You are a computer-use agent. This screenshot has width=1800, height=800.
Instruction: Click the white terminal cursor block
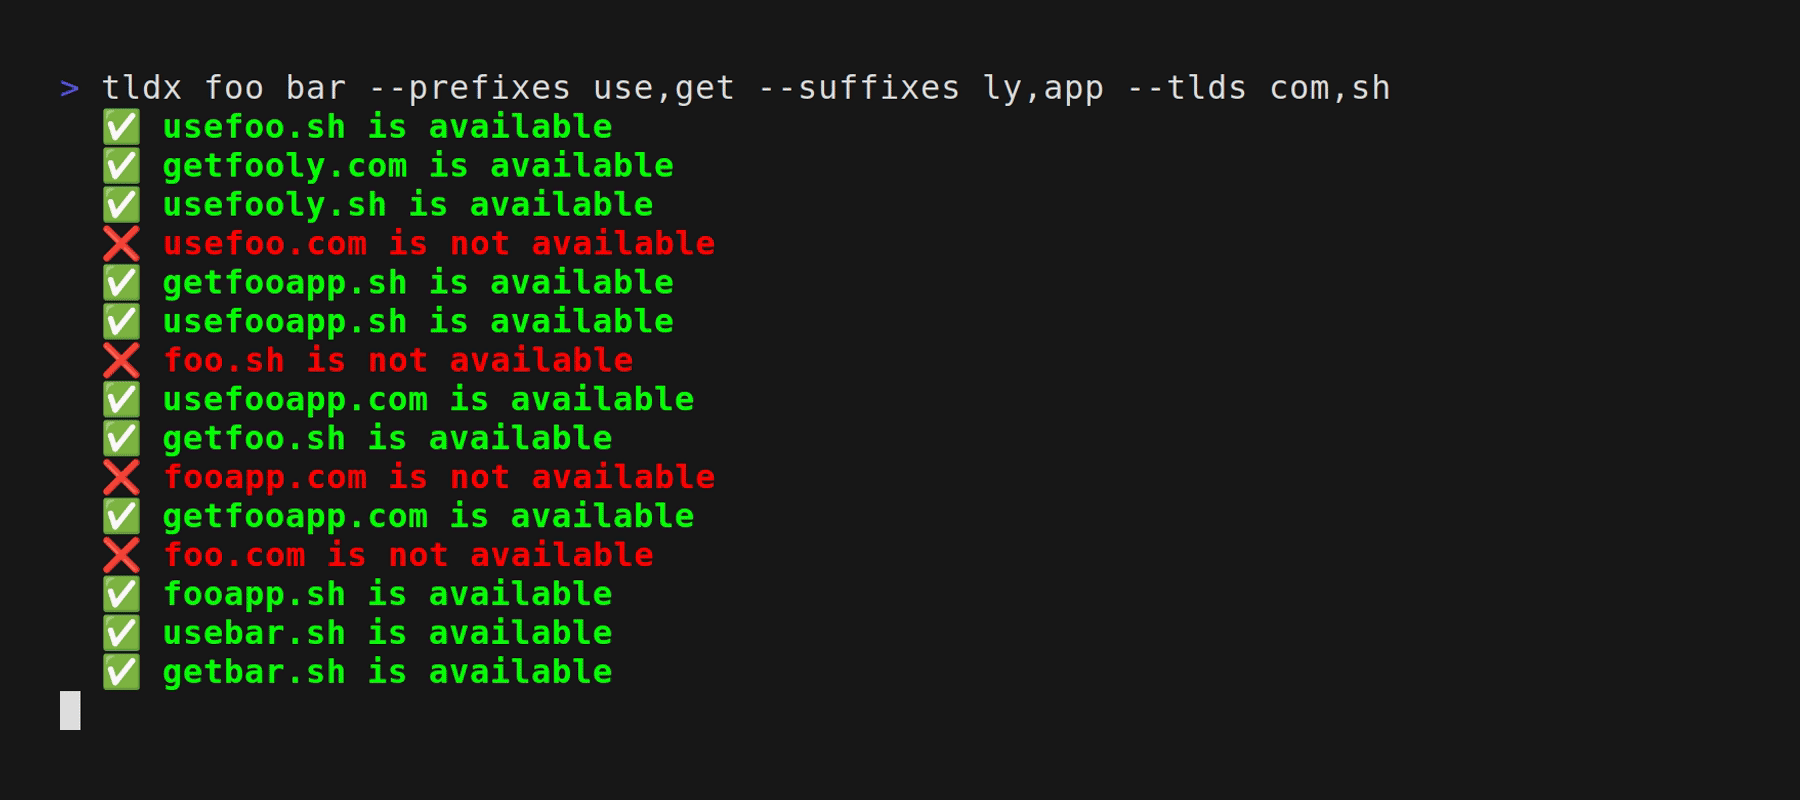[x=70, y=711]
